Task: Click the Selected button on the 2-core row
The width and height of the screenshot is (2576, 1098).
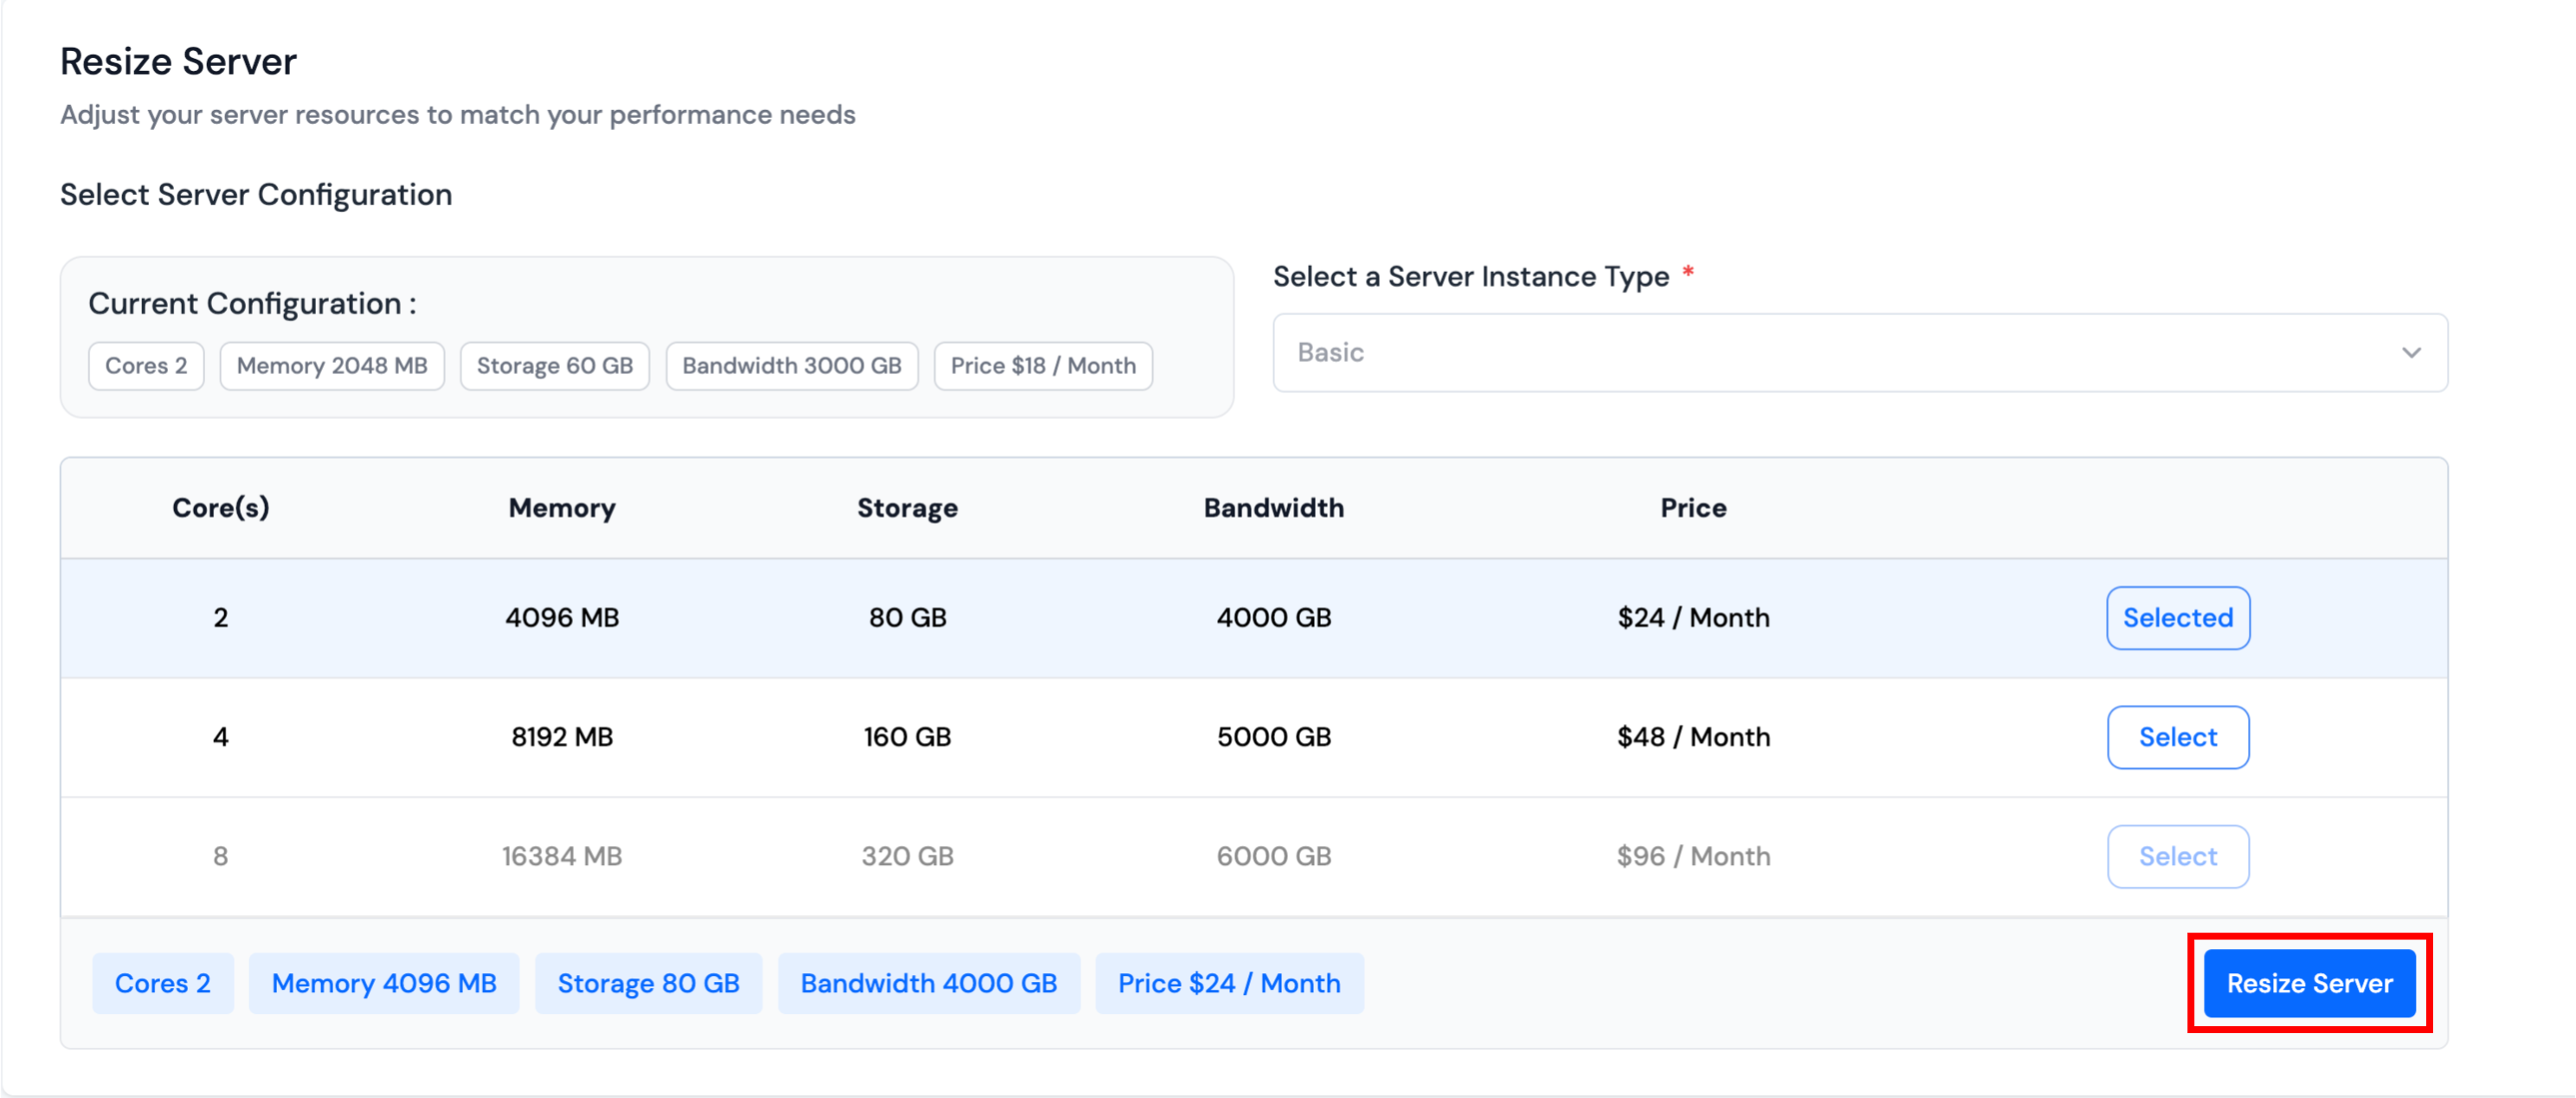Action: pos(2178,617)
